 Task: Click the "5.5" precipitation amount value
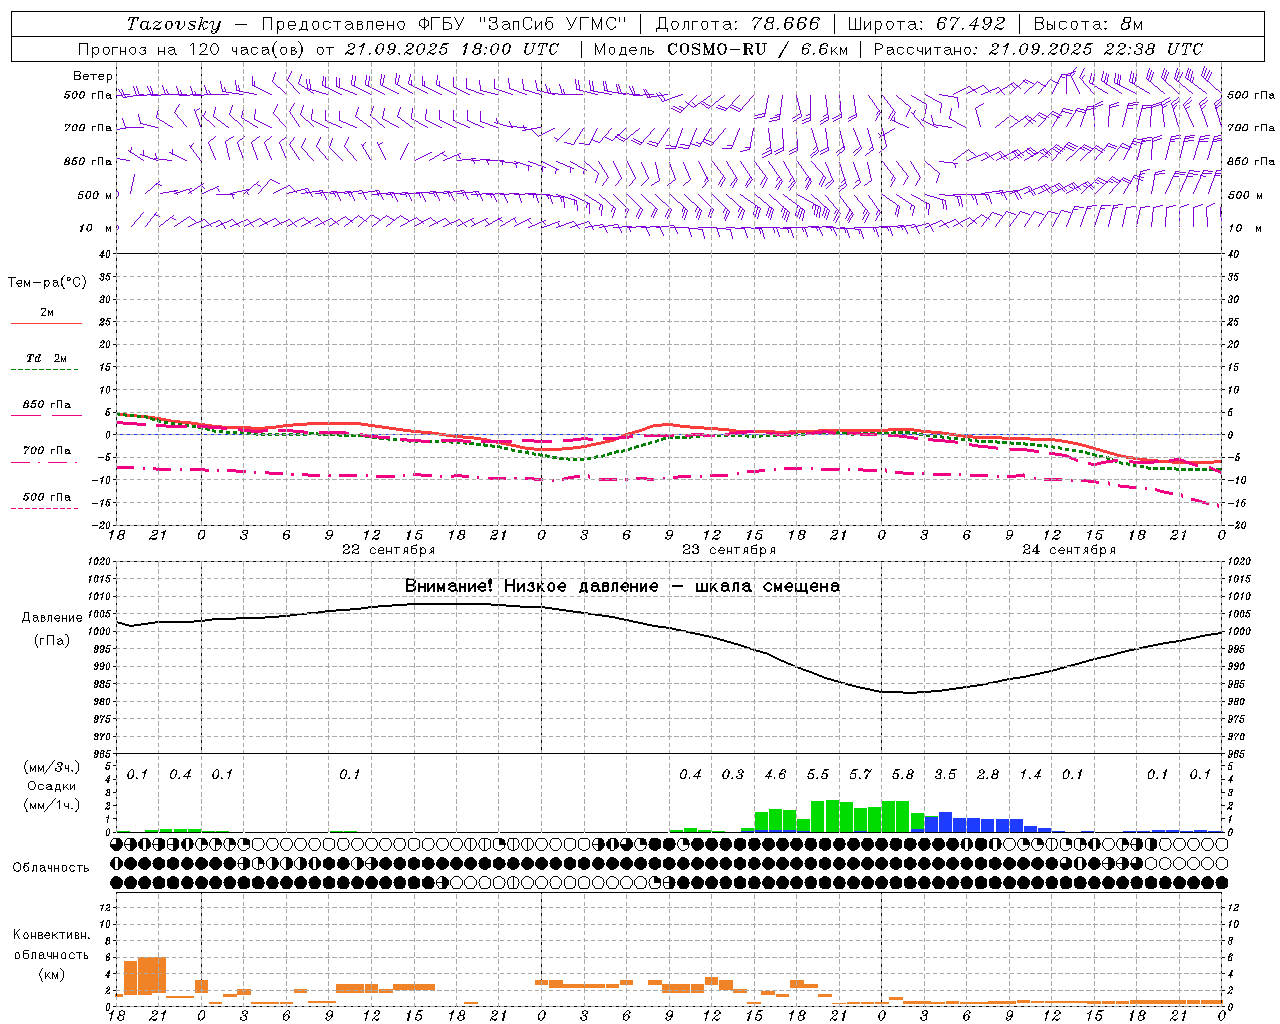click(818, 775)
